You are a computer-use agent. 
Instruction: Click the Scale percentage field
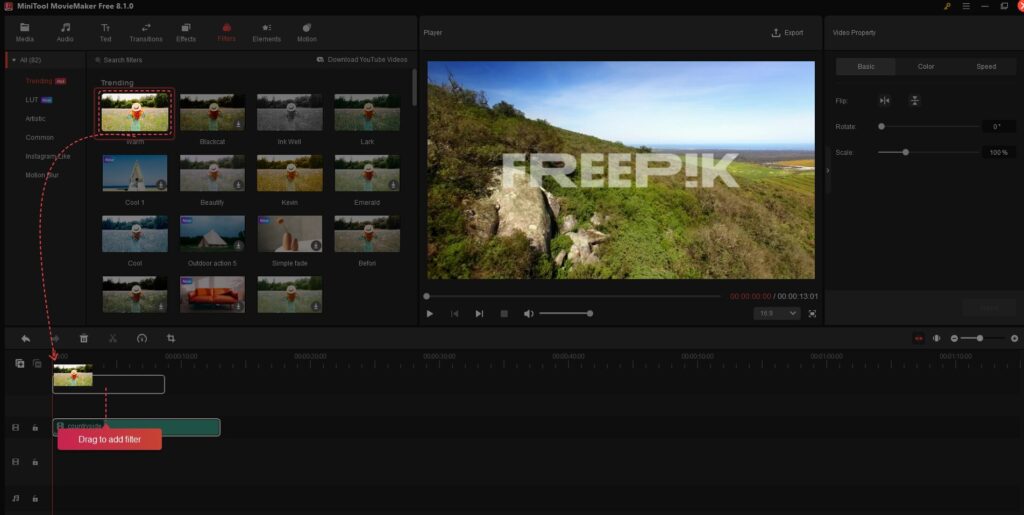click(999, 152)
